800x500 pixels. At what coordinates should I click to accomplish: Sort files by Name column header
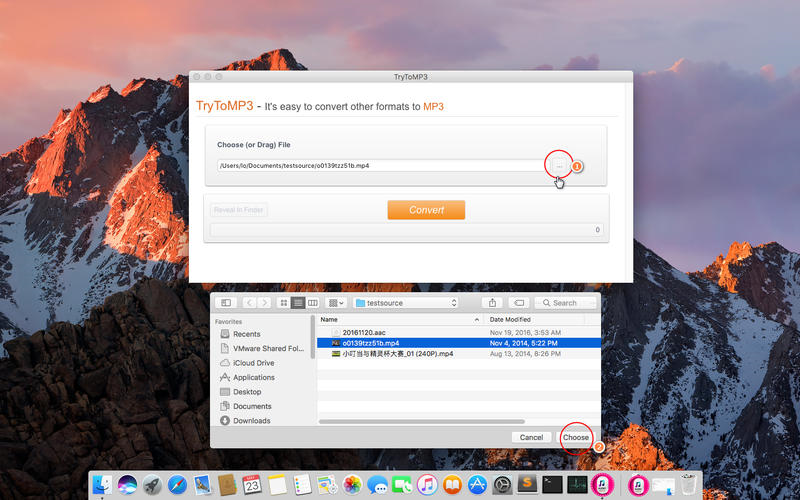click(400, 319)
